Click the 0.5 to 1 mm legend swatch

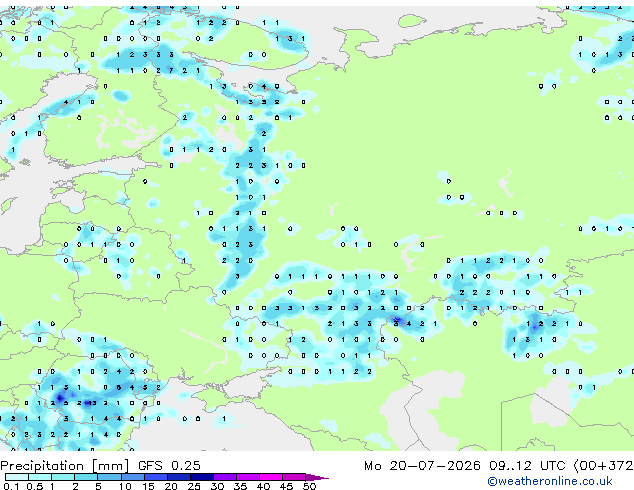pyautogui.click(x=40, y=477)
